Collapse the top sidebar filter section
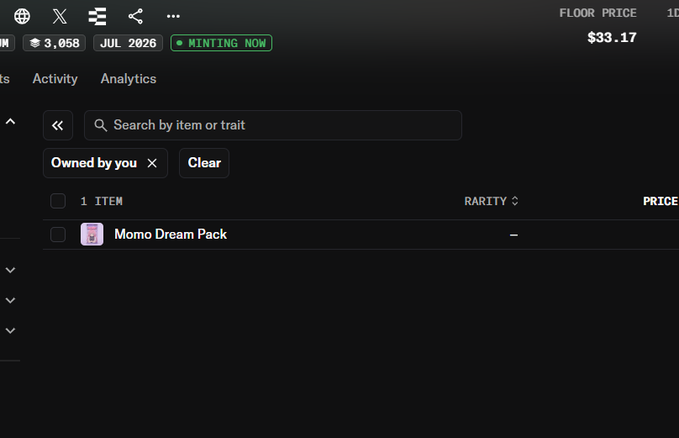The width and height of the screenshot is (679, 438). (10, 122)
